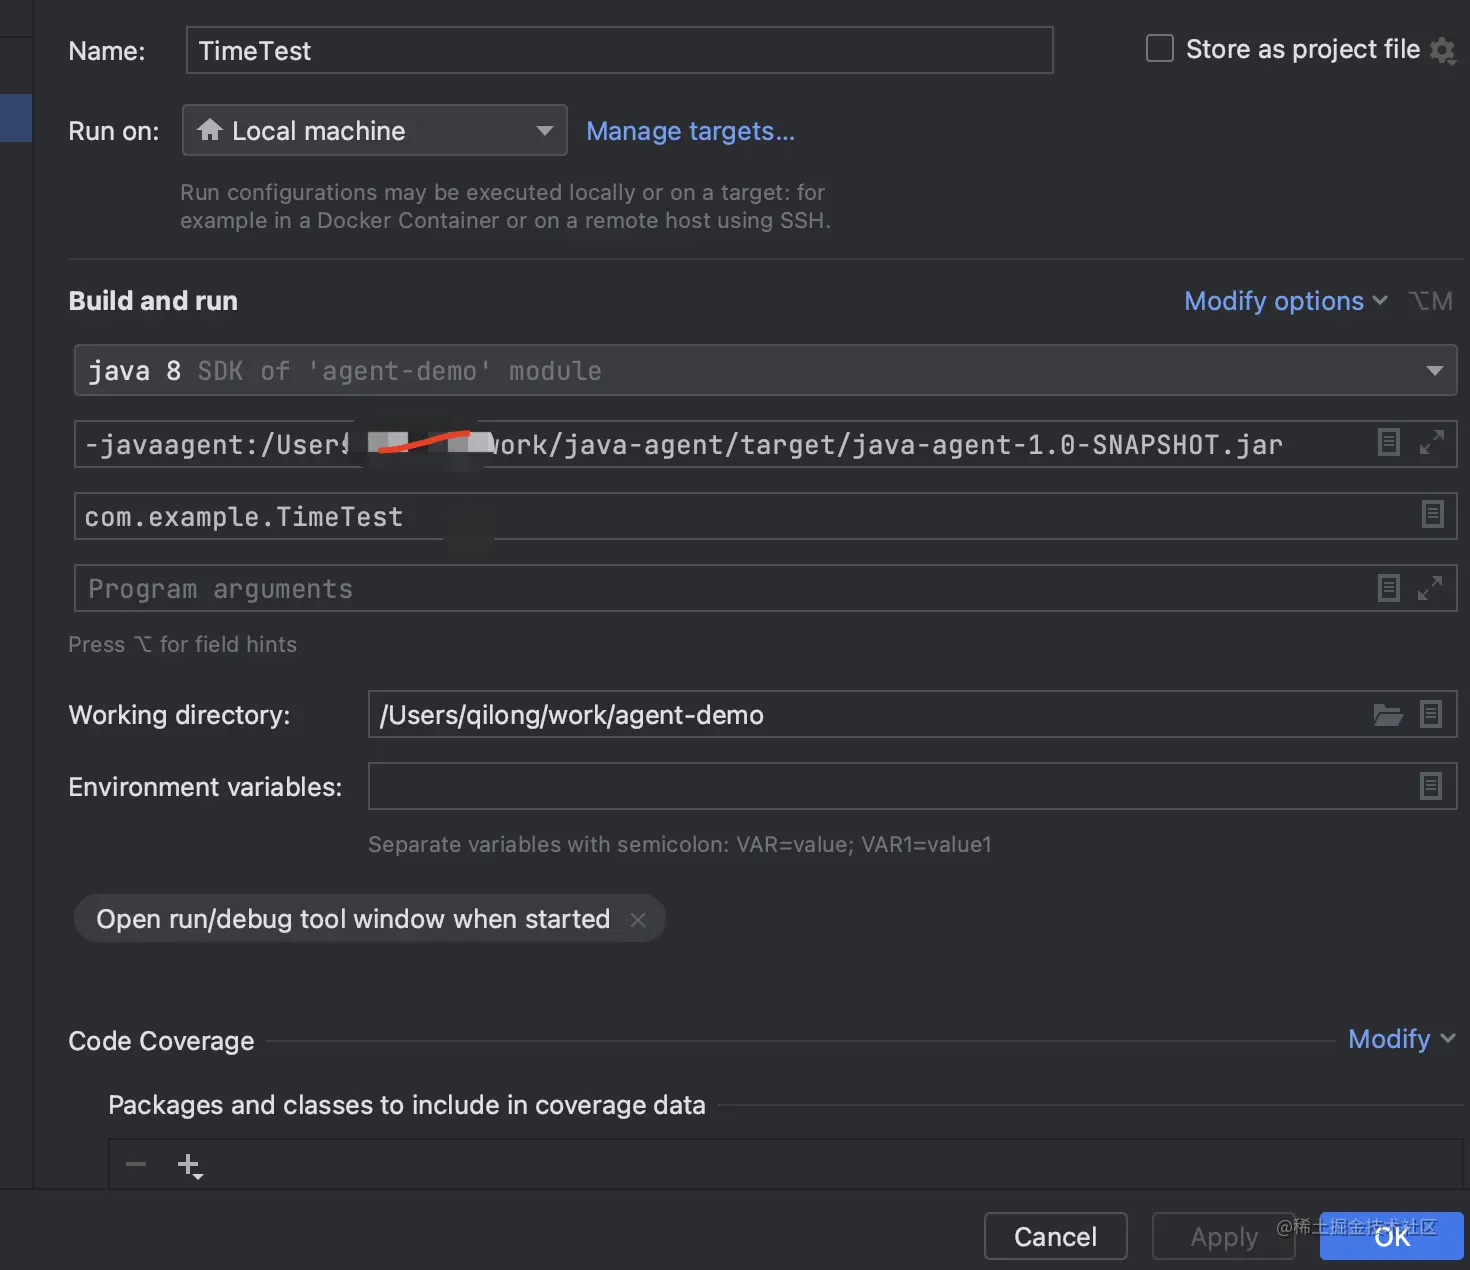Viewport: 1470px width, 1270px height.
Task: Expand the Program arguments field
Action: (x=1430, y=588)
